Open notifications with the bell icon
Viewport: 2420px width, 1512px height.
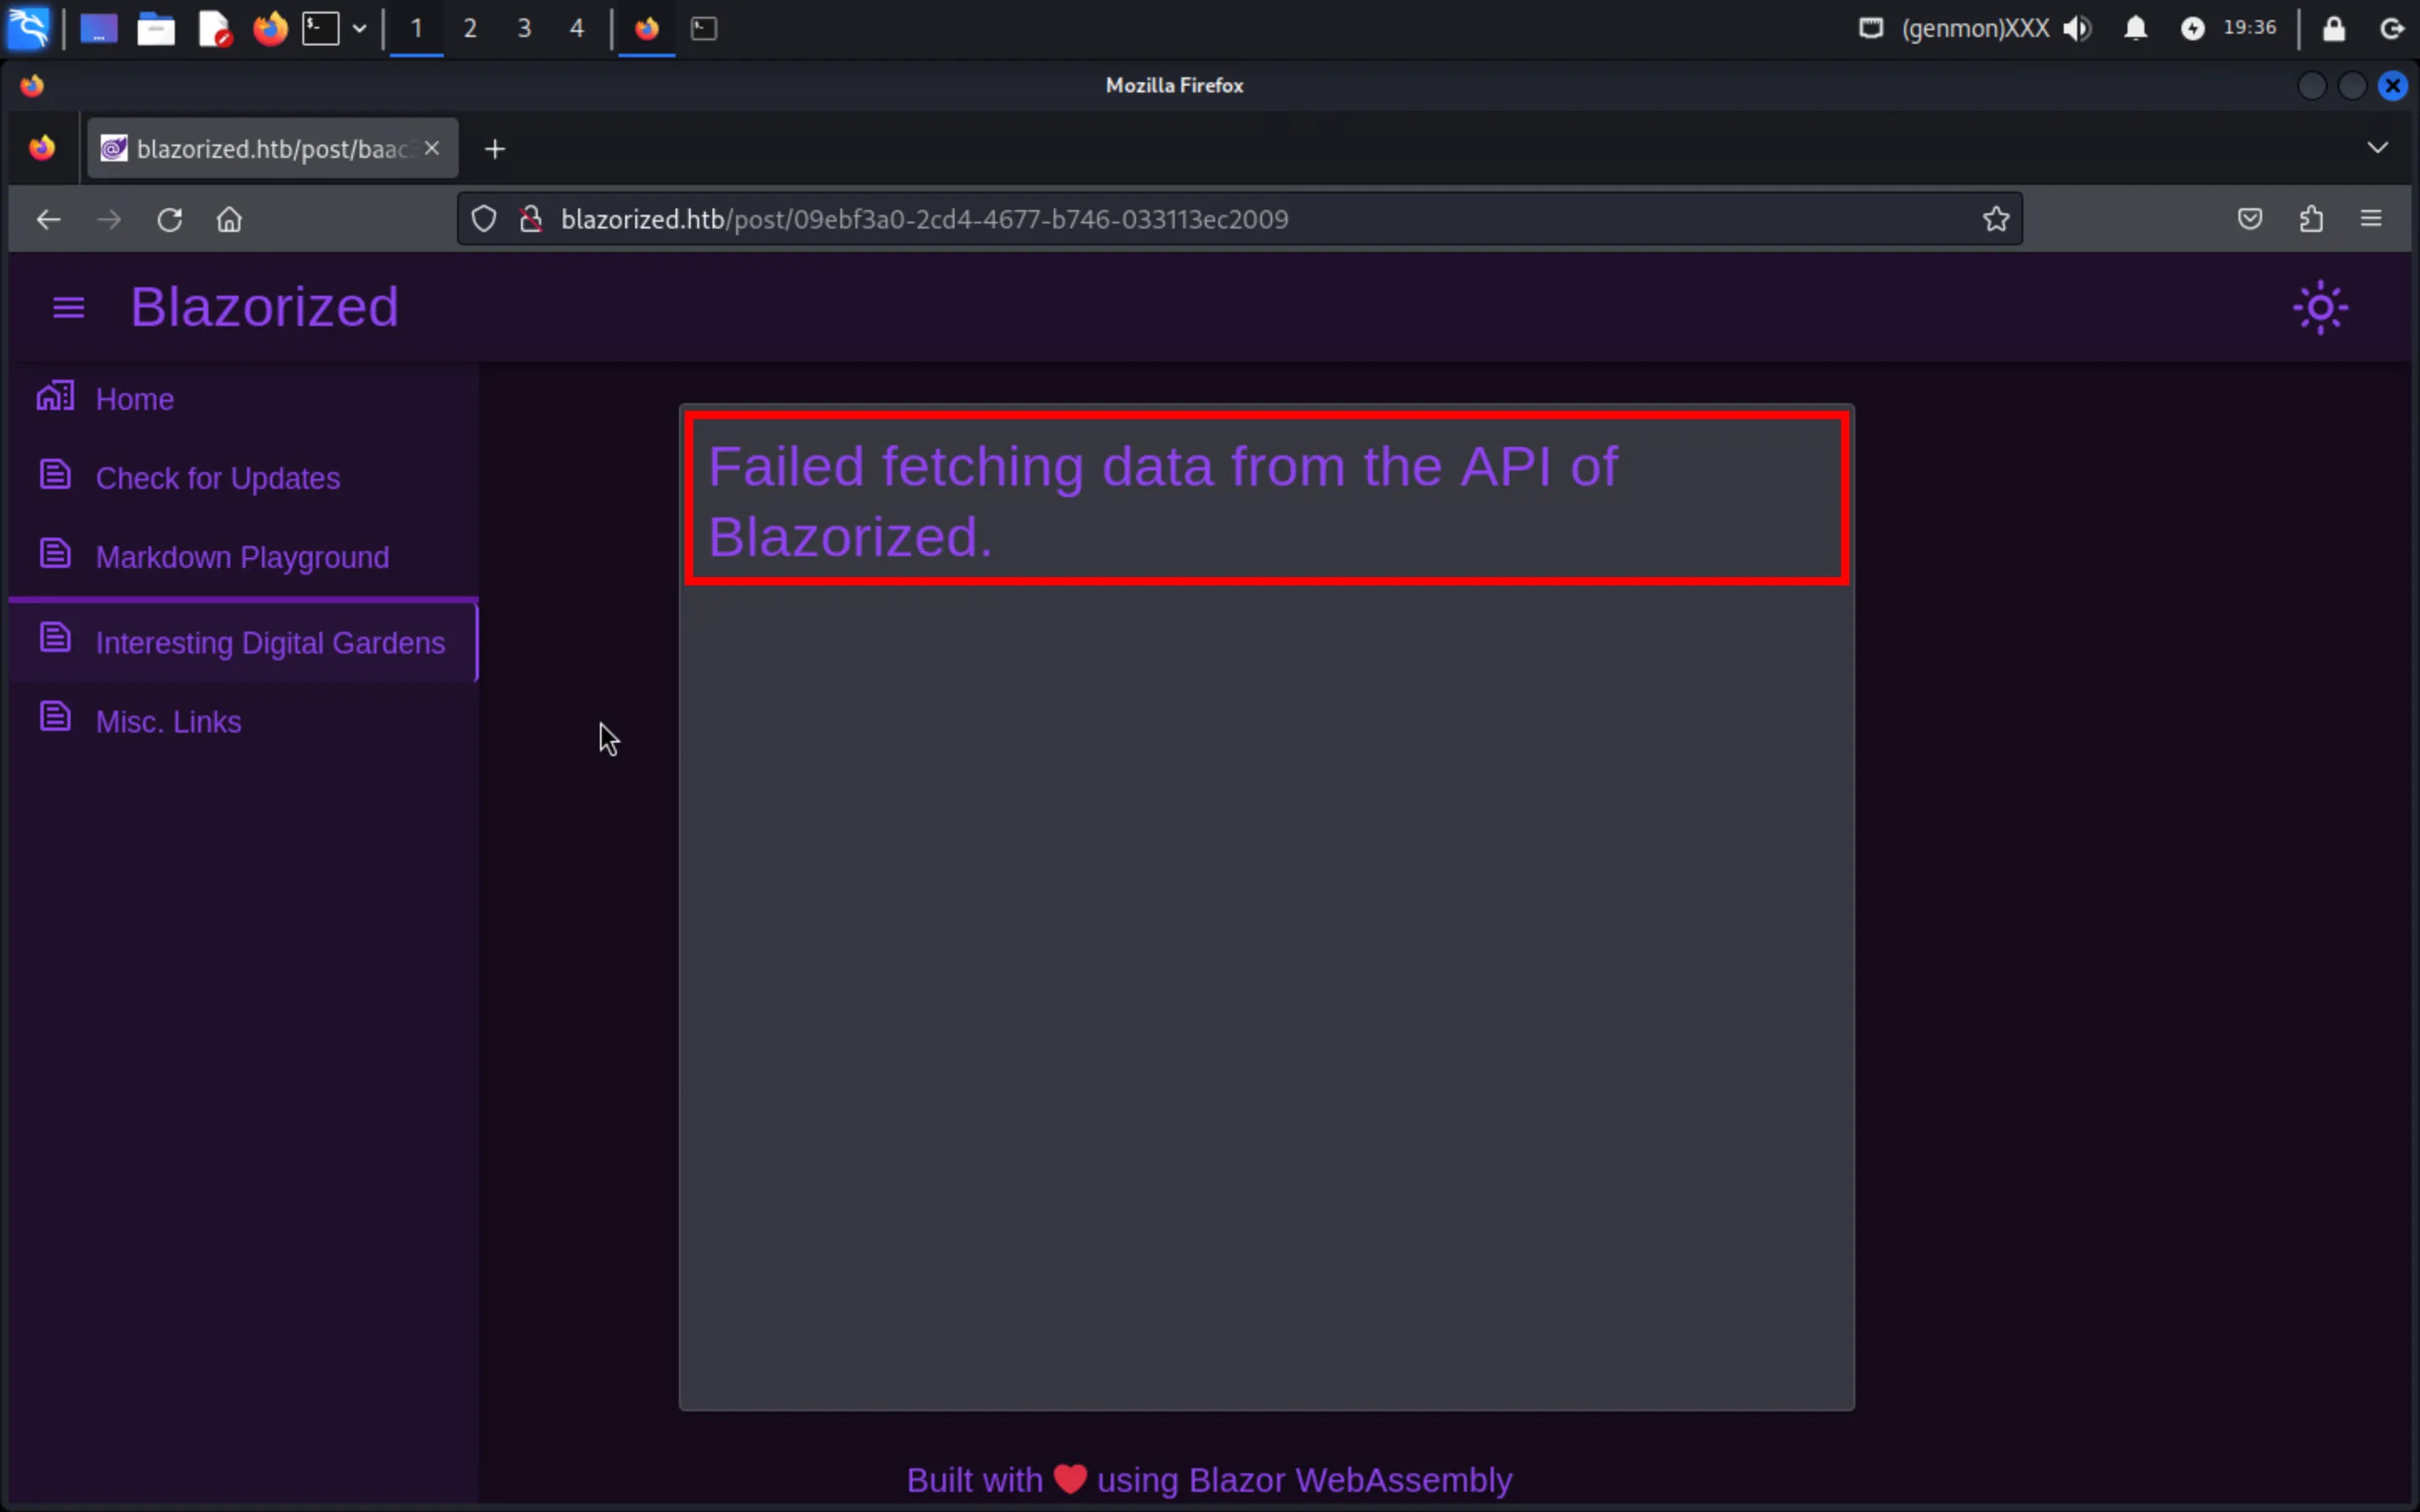point(2136,28)
